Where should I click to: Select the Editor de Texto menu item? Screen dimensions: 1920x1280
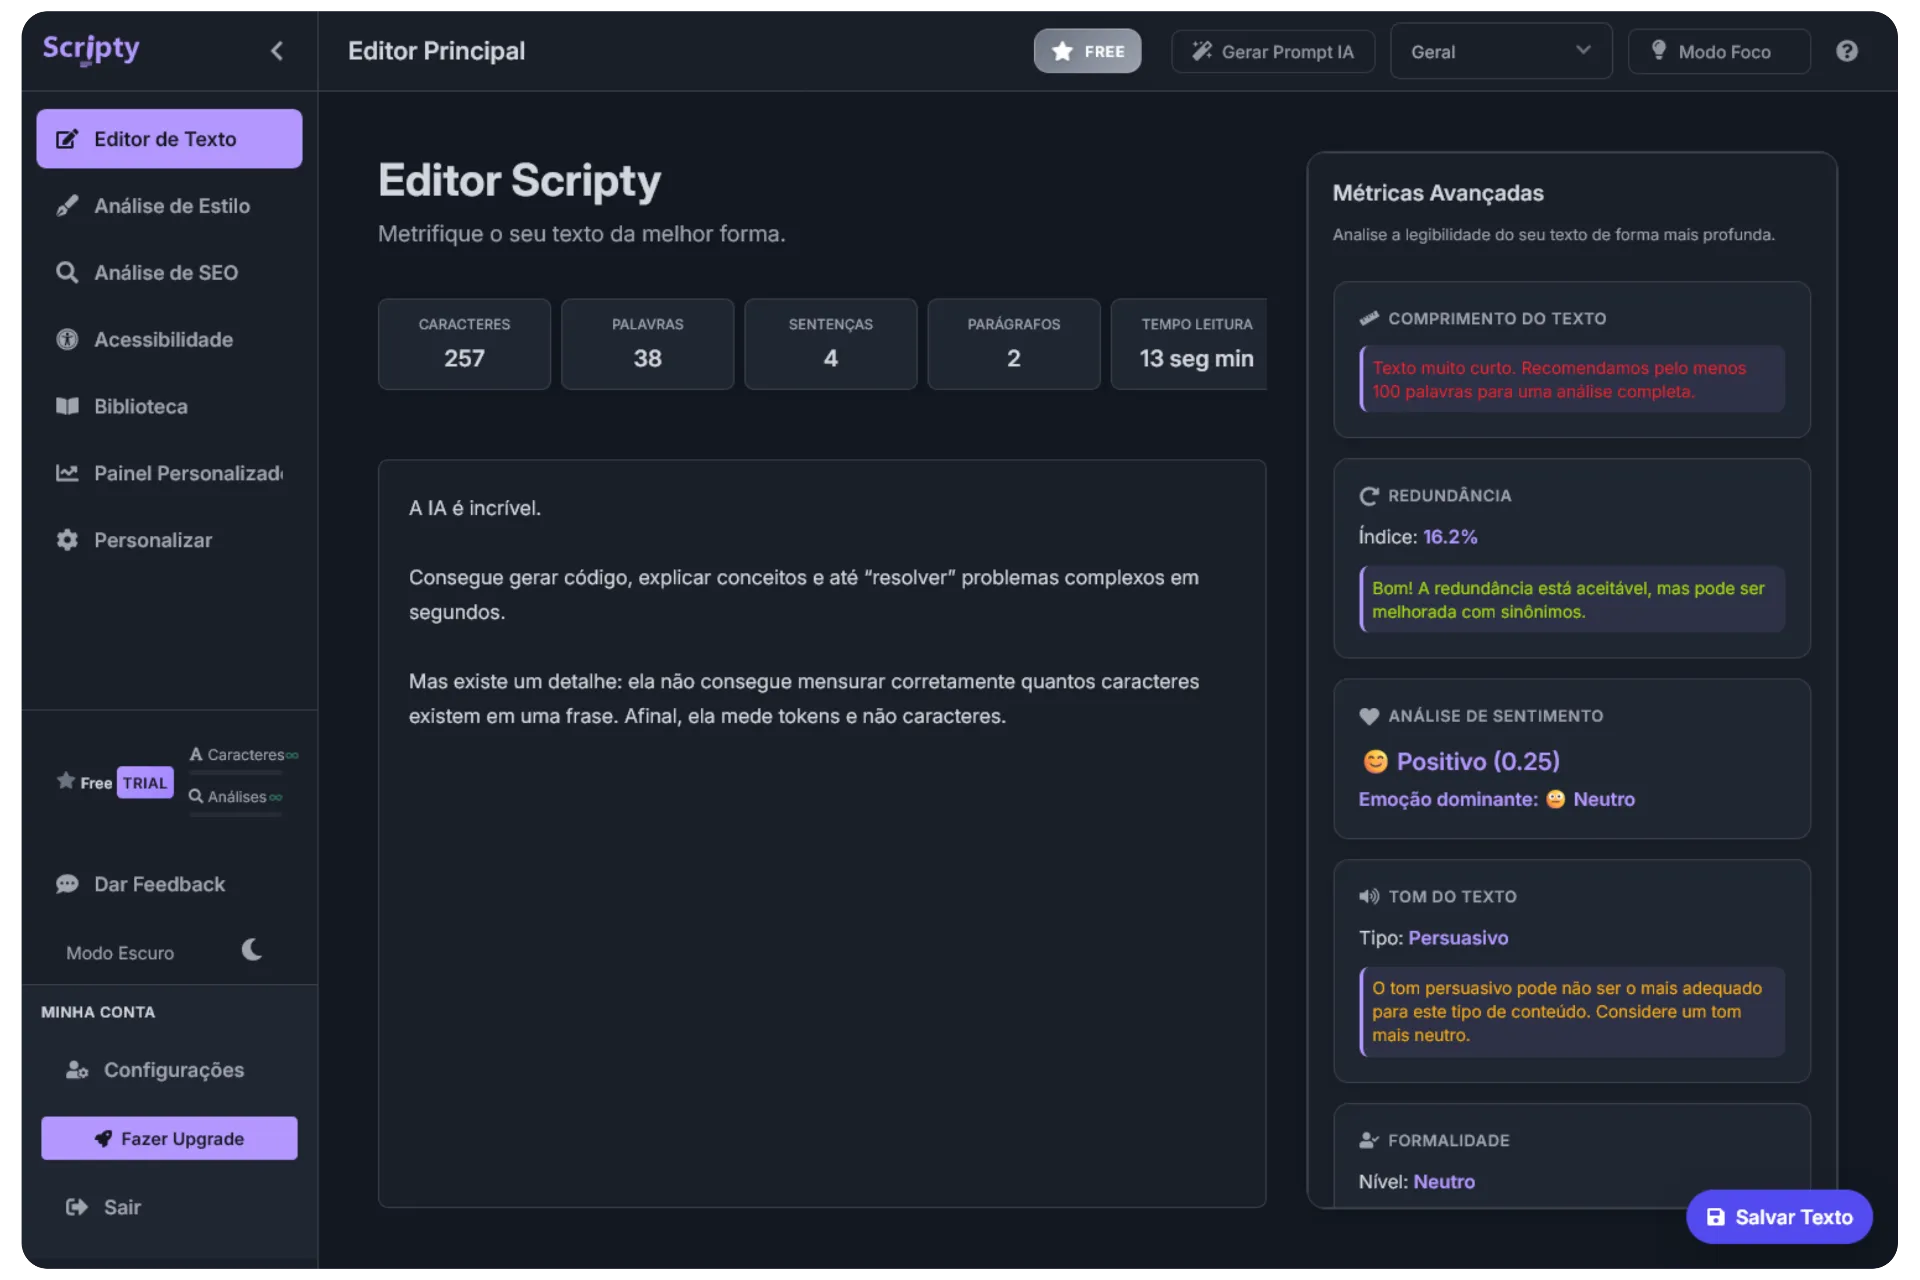coord(168,139)
